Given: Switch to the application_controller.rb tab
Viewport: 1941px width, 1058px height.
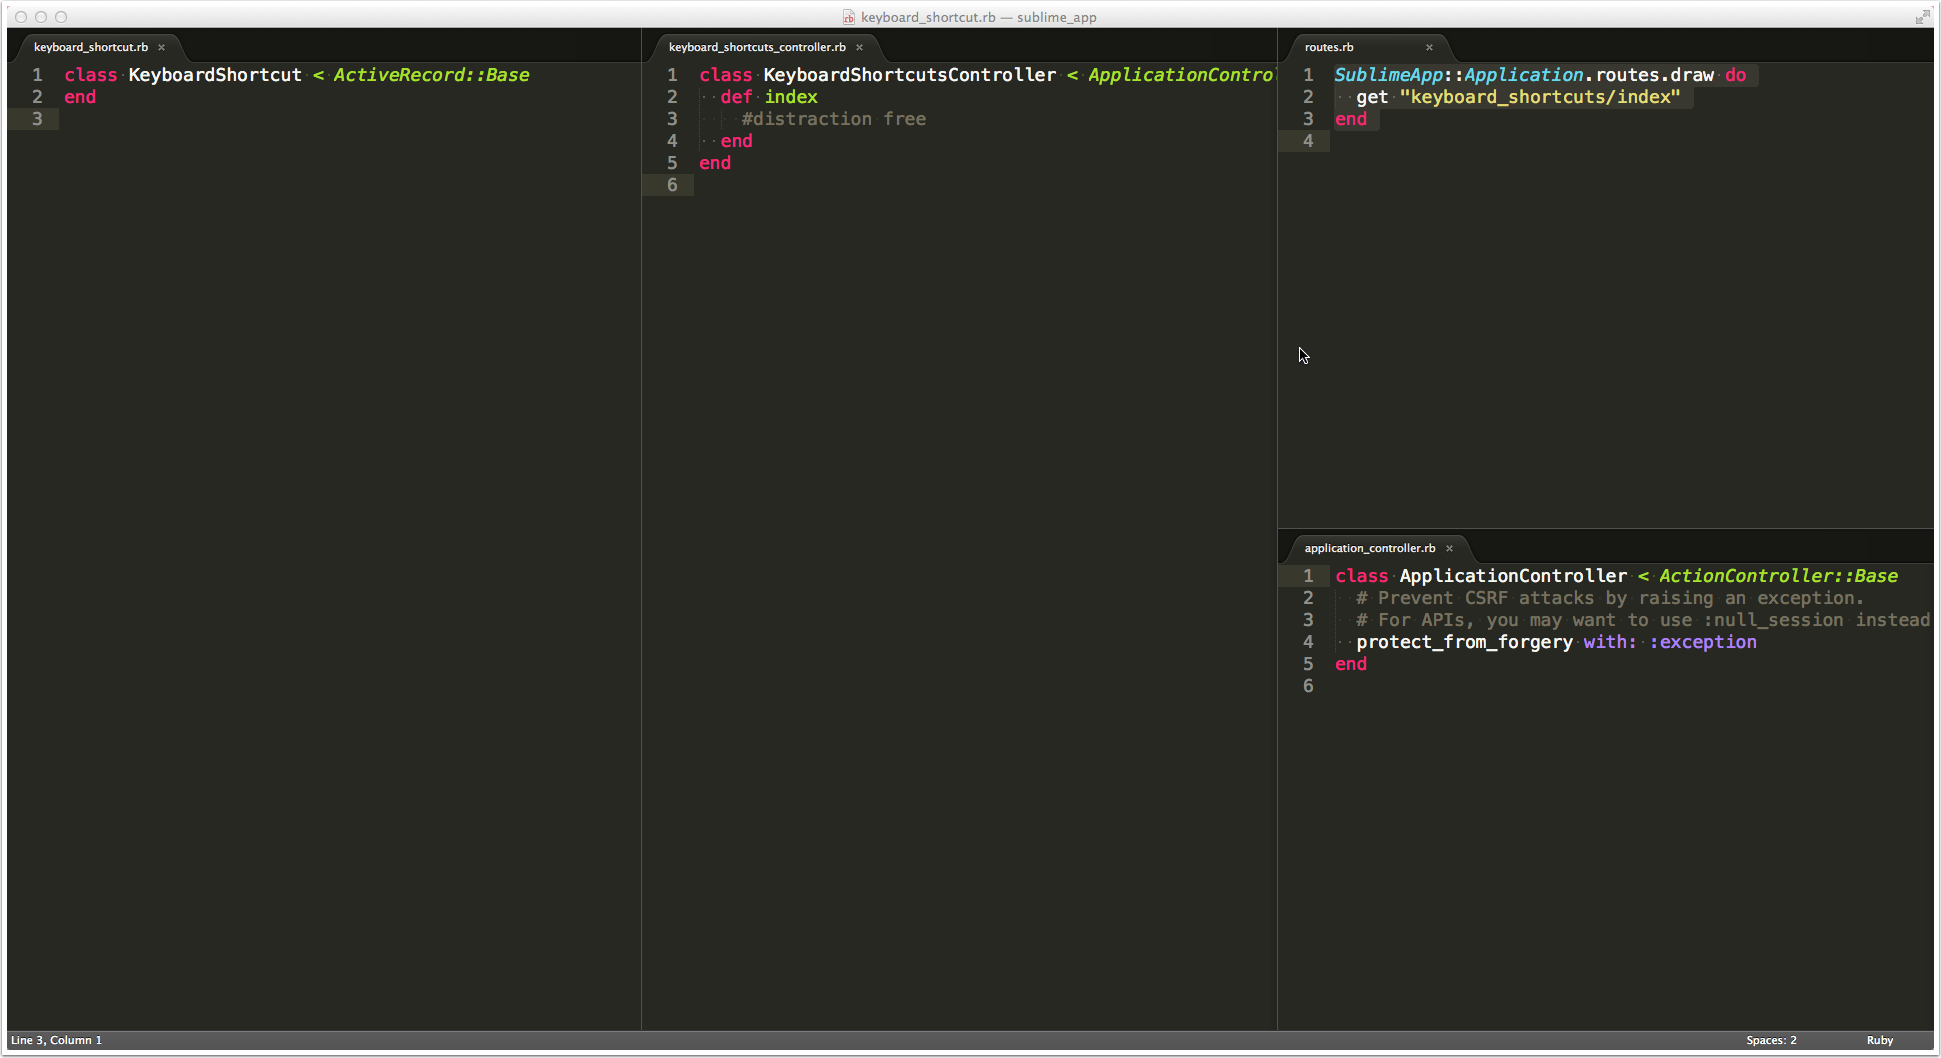Looking at the screenshot, I should [x=1369, y=548].
